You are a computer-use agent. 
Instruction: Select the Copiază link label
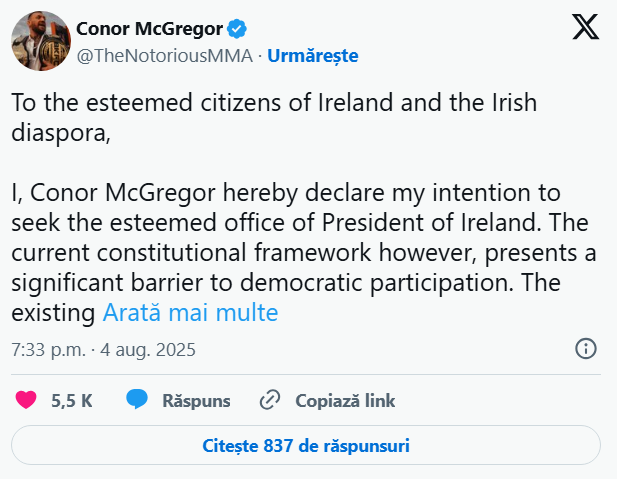pos(345,400)
